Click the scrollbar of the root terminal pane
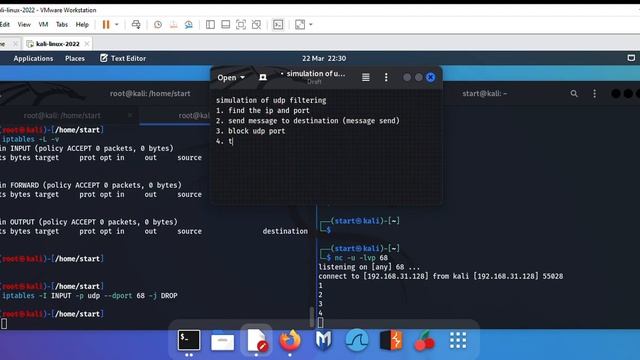 coord(312,317)
